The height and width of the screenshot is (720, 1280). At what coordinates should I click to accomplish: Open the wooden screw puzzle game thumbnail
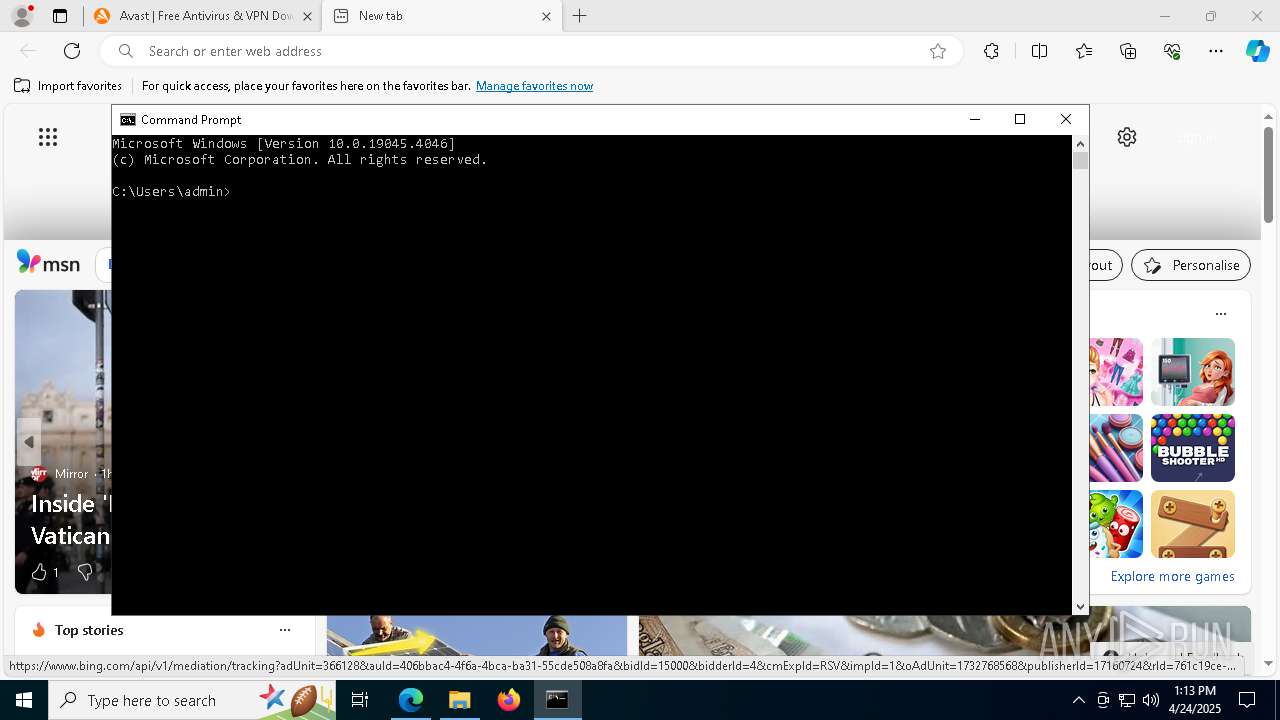(1193, 524)
